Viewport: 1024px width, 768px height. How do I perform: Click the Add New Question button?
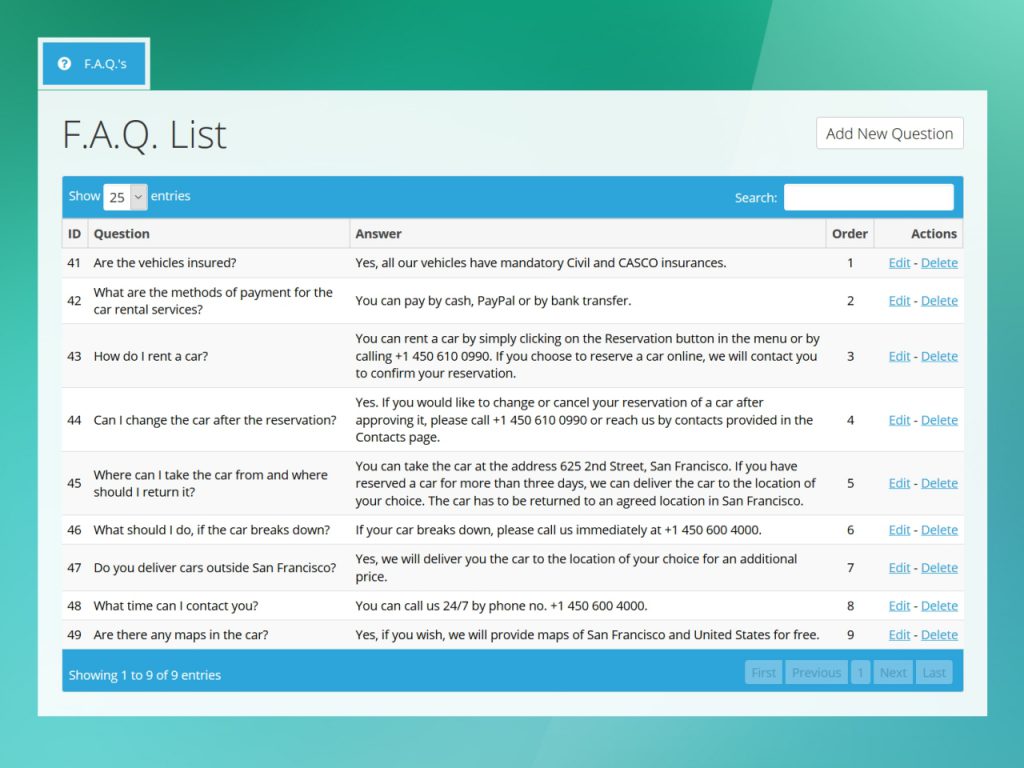click(x=889, y=134)
